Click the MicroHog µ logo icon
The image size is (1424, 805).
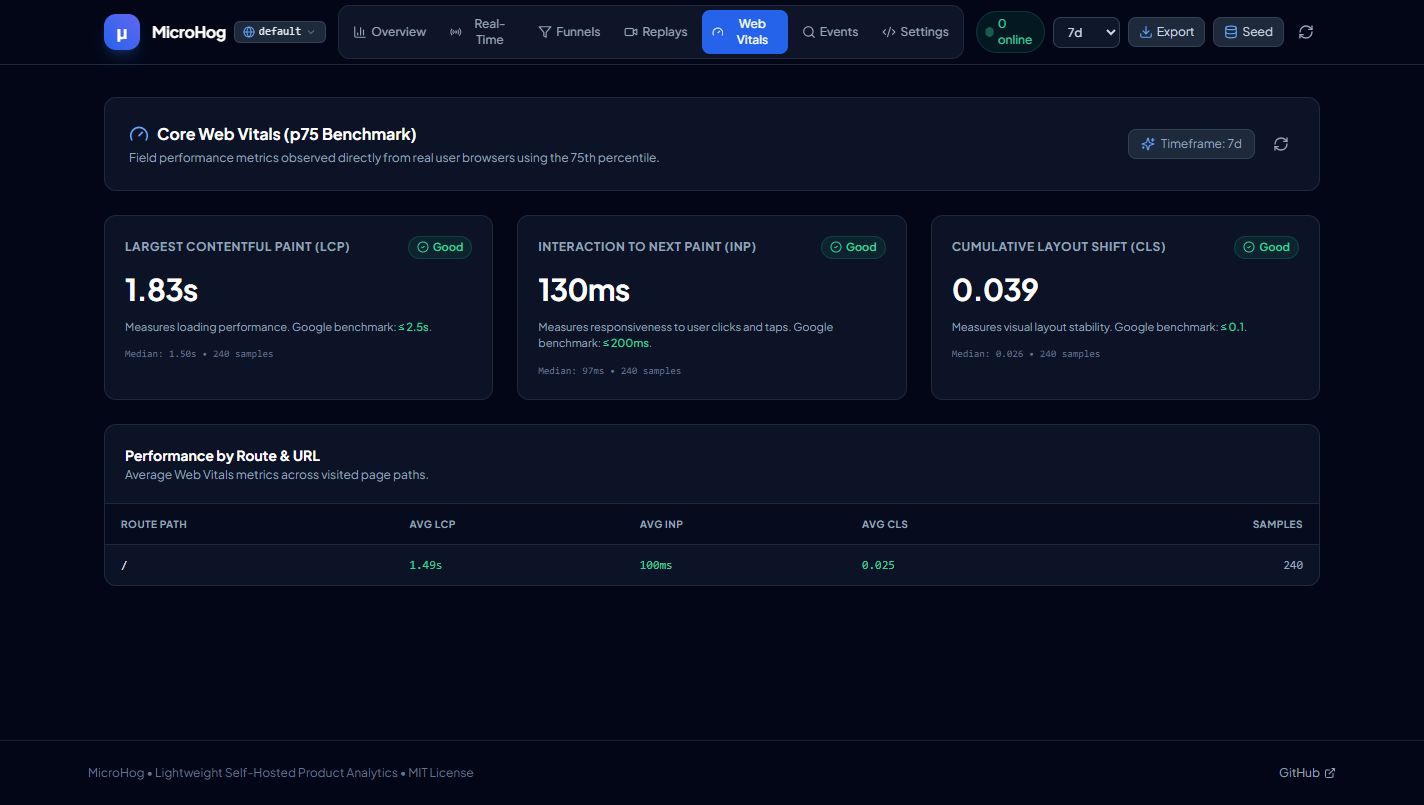tap(122, 32)
